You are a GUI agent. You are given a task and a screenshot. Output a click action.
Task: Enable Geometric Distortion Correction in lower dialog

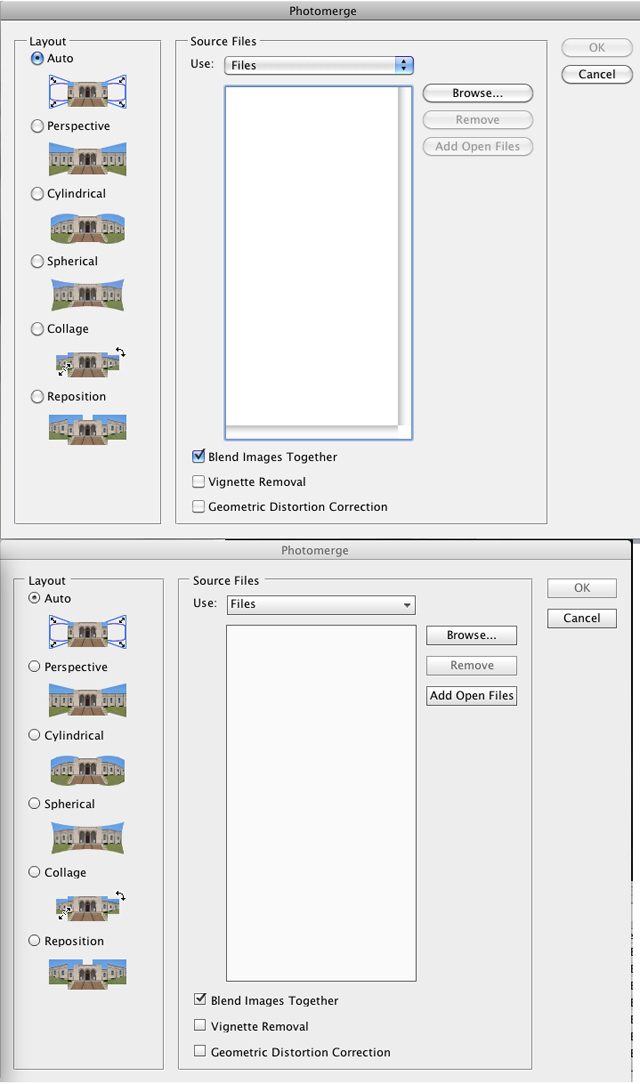click(x=200, y=1051)
